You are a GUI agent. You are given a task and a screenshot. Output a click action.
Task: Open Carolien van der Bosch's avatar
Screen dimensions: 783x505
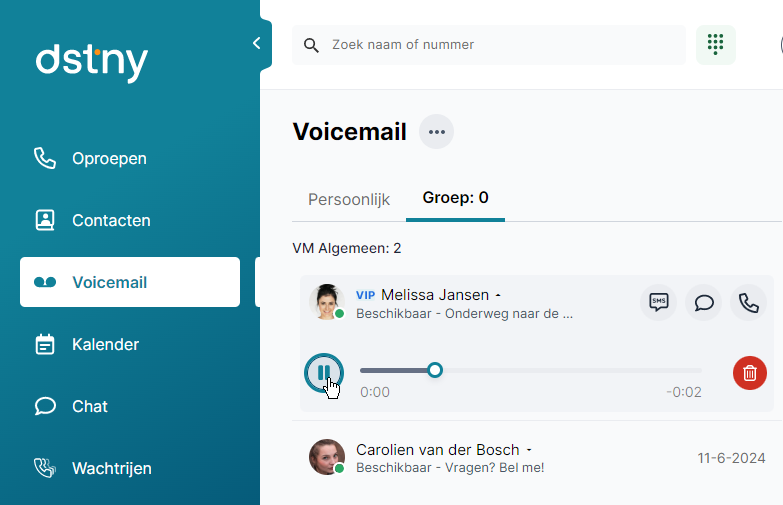pyautogui.click(x=325, y=457)
